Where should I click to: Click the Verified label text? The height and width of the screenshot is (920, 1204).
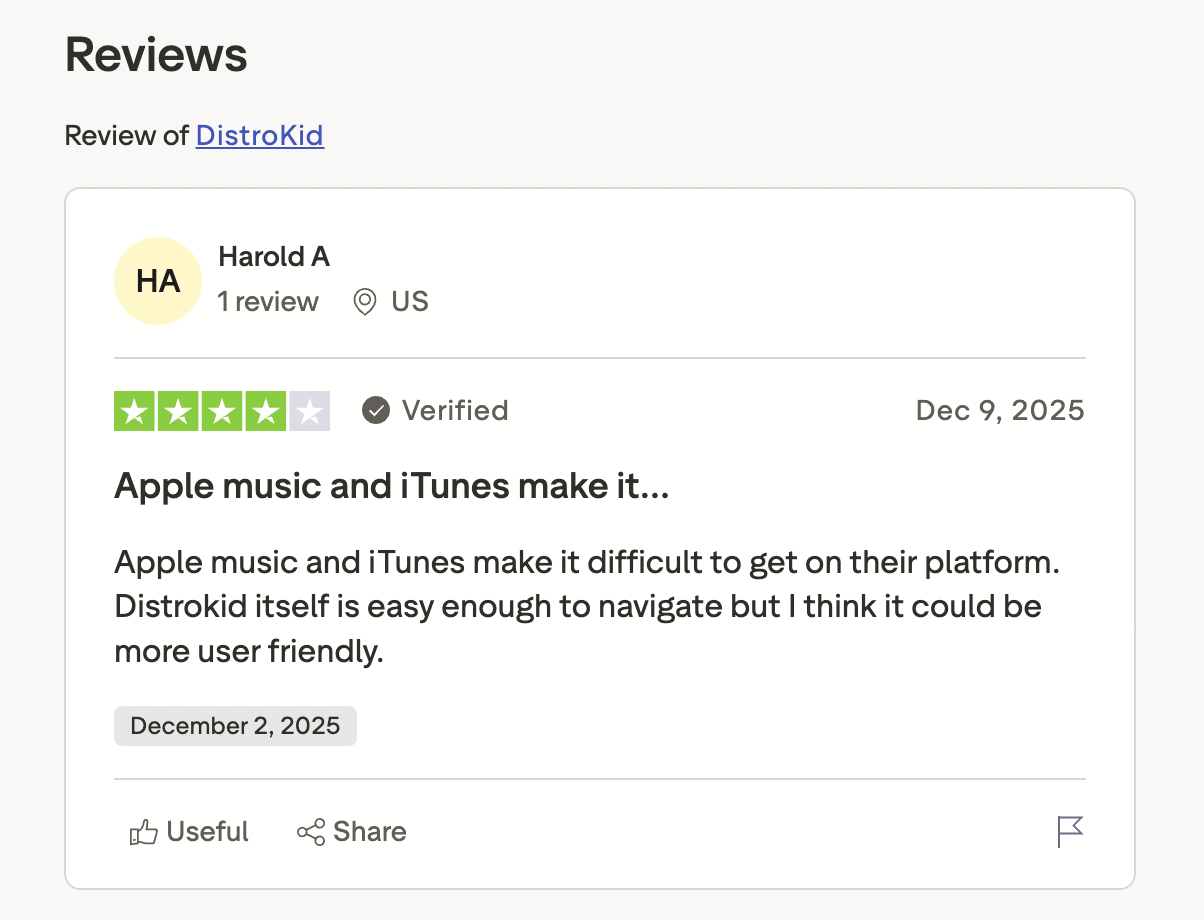(x=455, y=411)
